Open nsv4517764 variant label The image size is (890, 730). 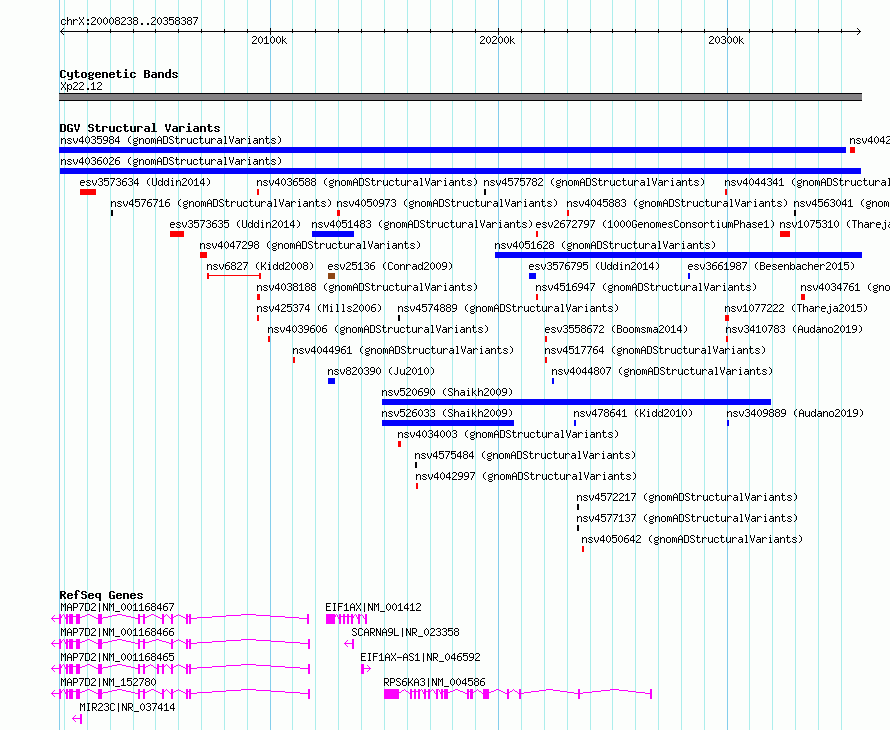pos(655,350)
